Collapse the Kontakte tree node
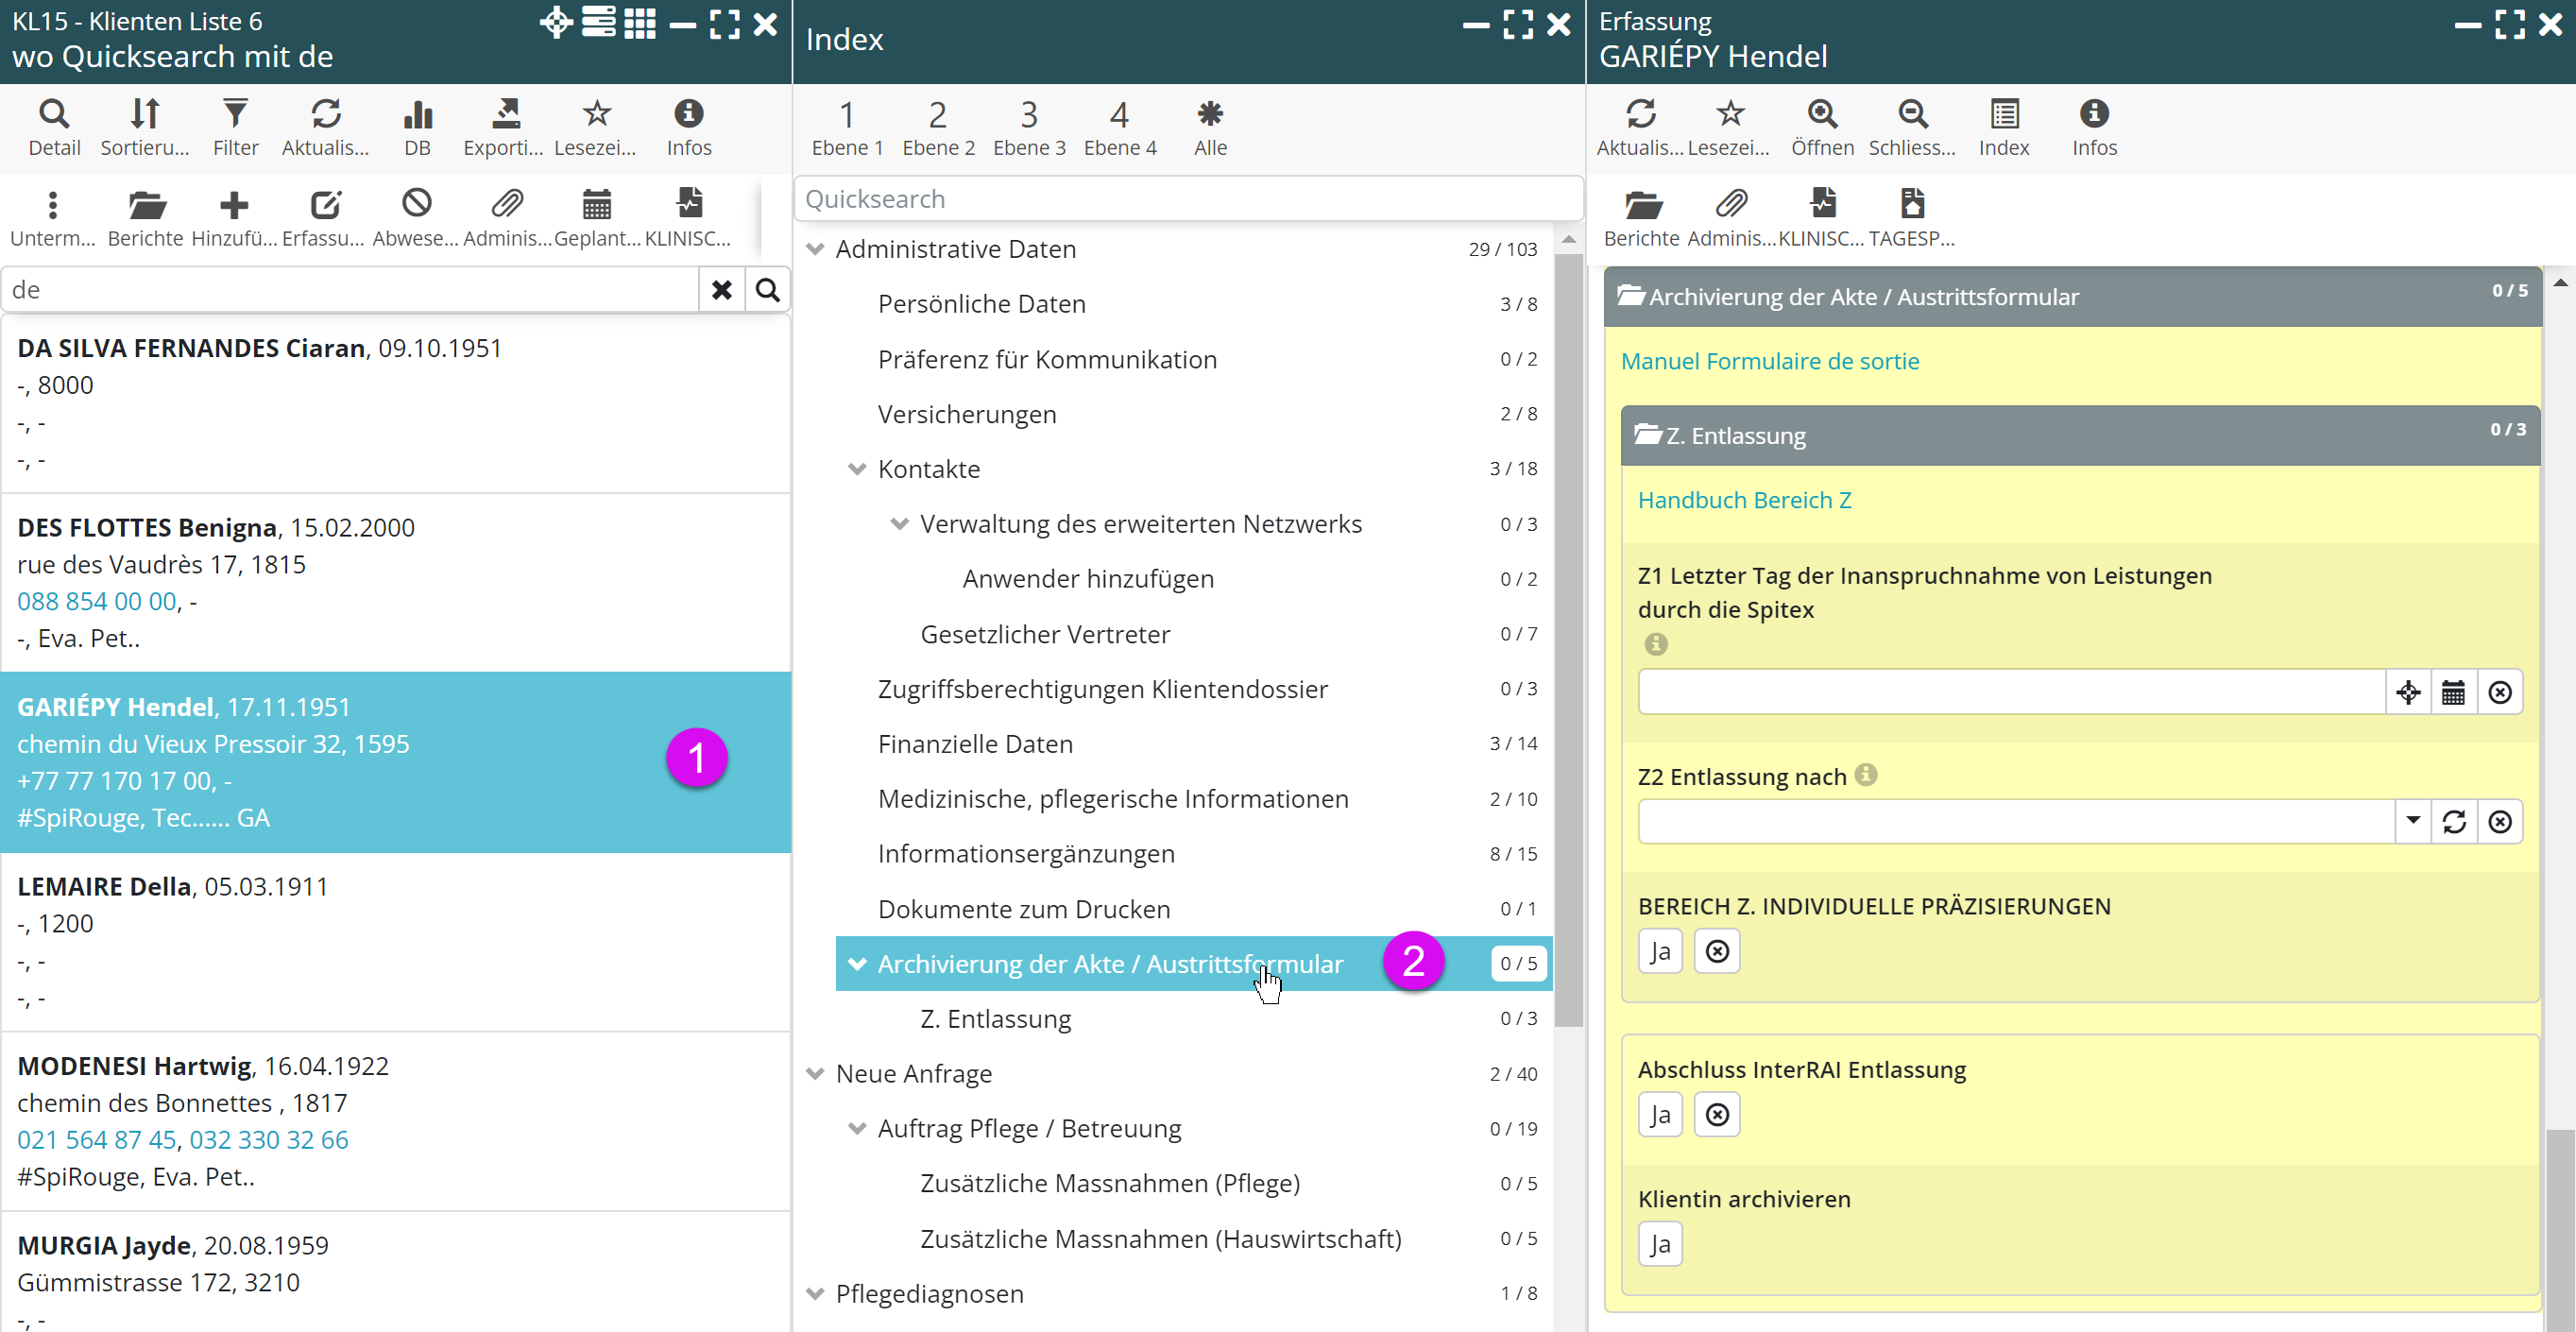 (857, 469)
